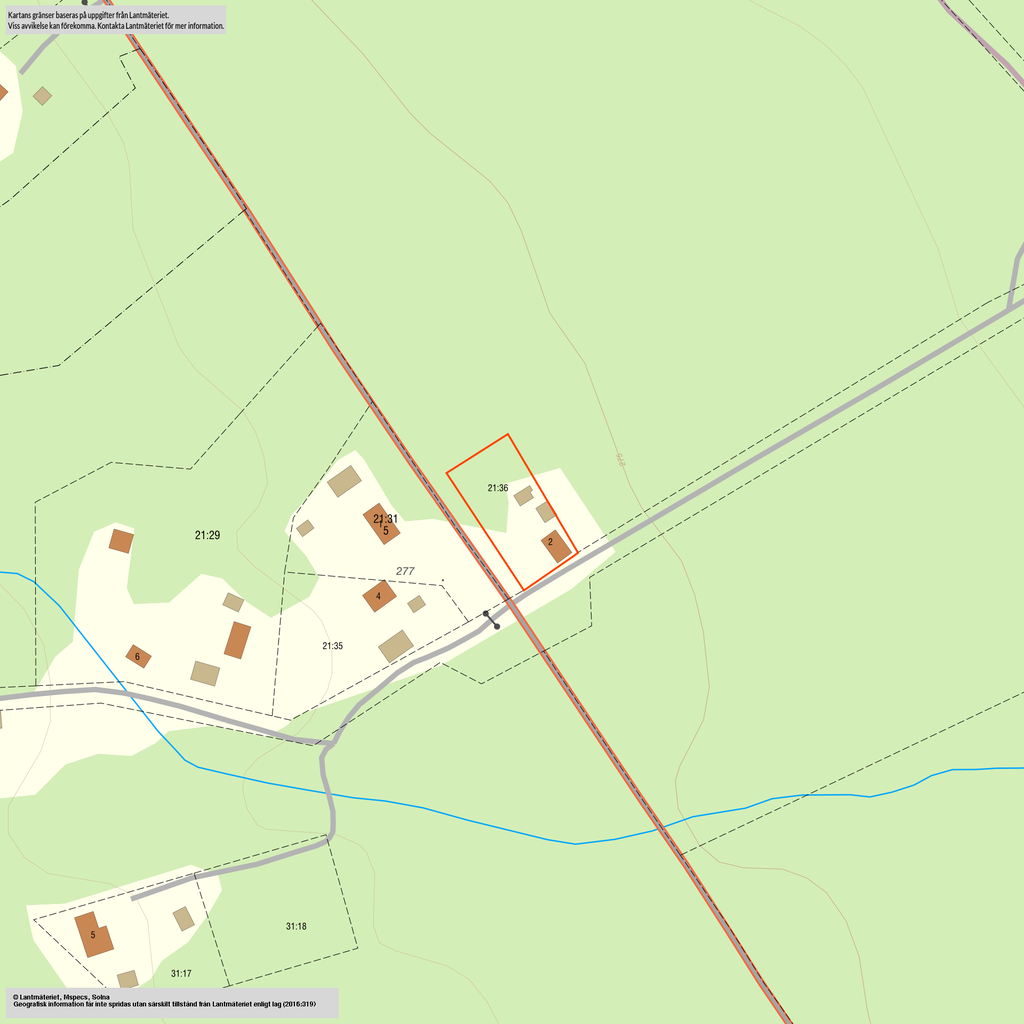The width and height of the screenshot is (1024, 1024).
Task: Click the Lantmäteriet, Mspecs copyright notice
Action: 170,1001
